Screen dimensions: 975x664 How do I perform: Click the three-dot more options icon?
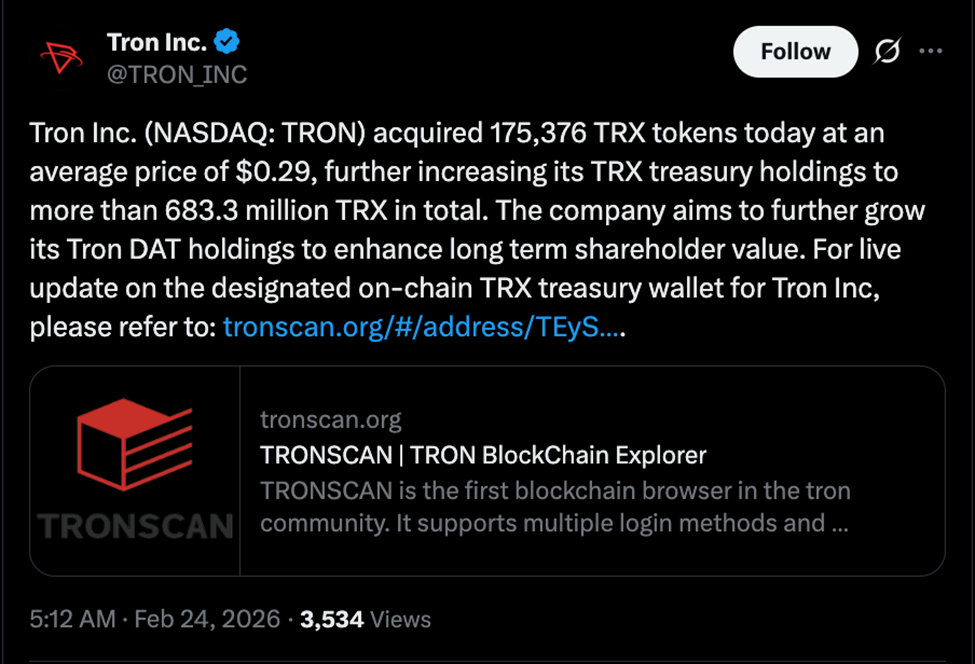[x=932, y=51]
